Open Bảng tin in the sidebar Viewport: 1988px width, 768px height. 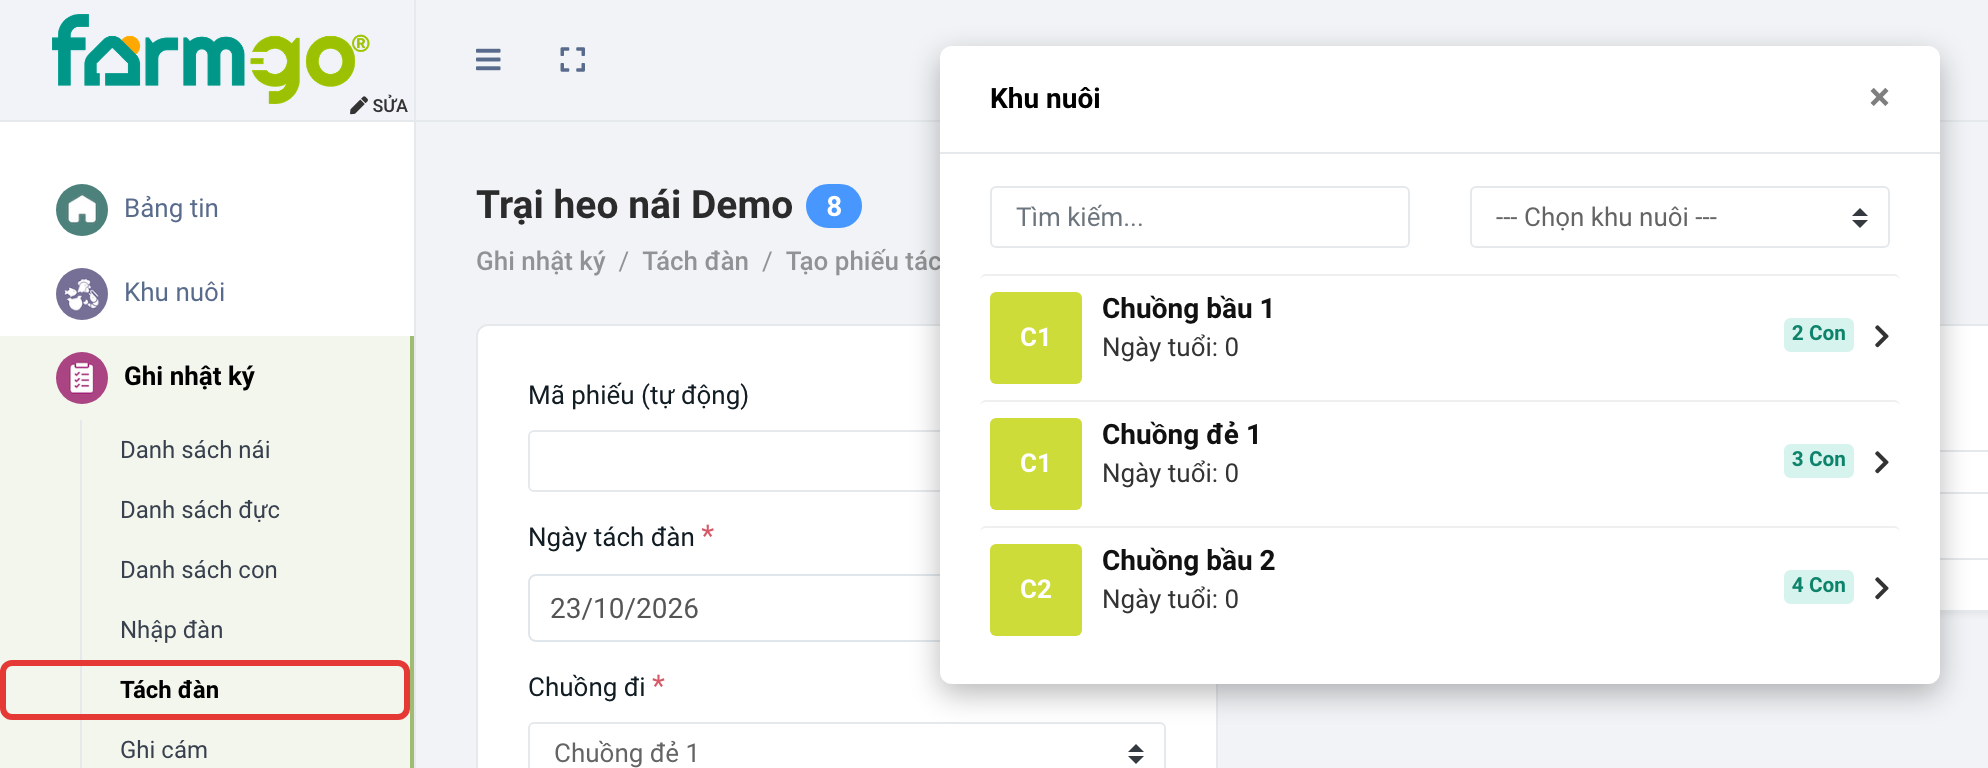point(171,208)
